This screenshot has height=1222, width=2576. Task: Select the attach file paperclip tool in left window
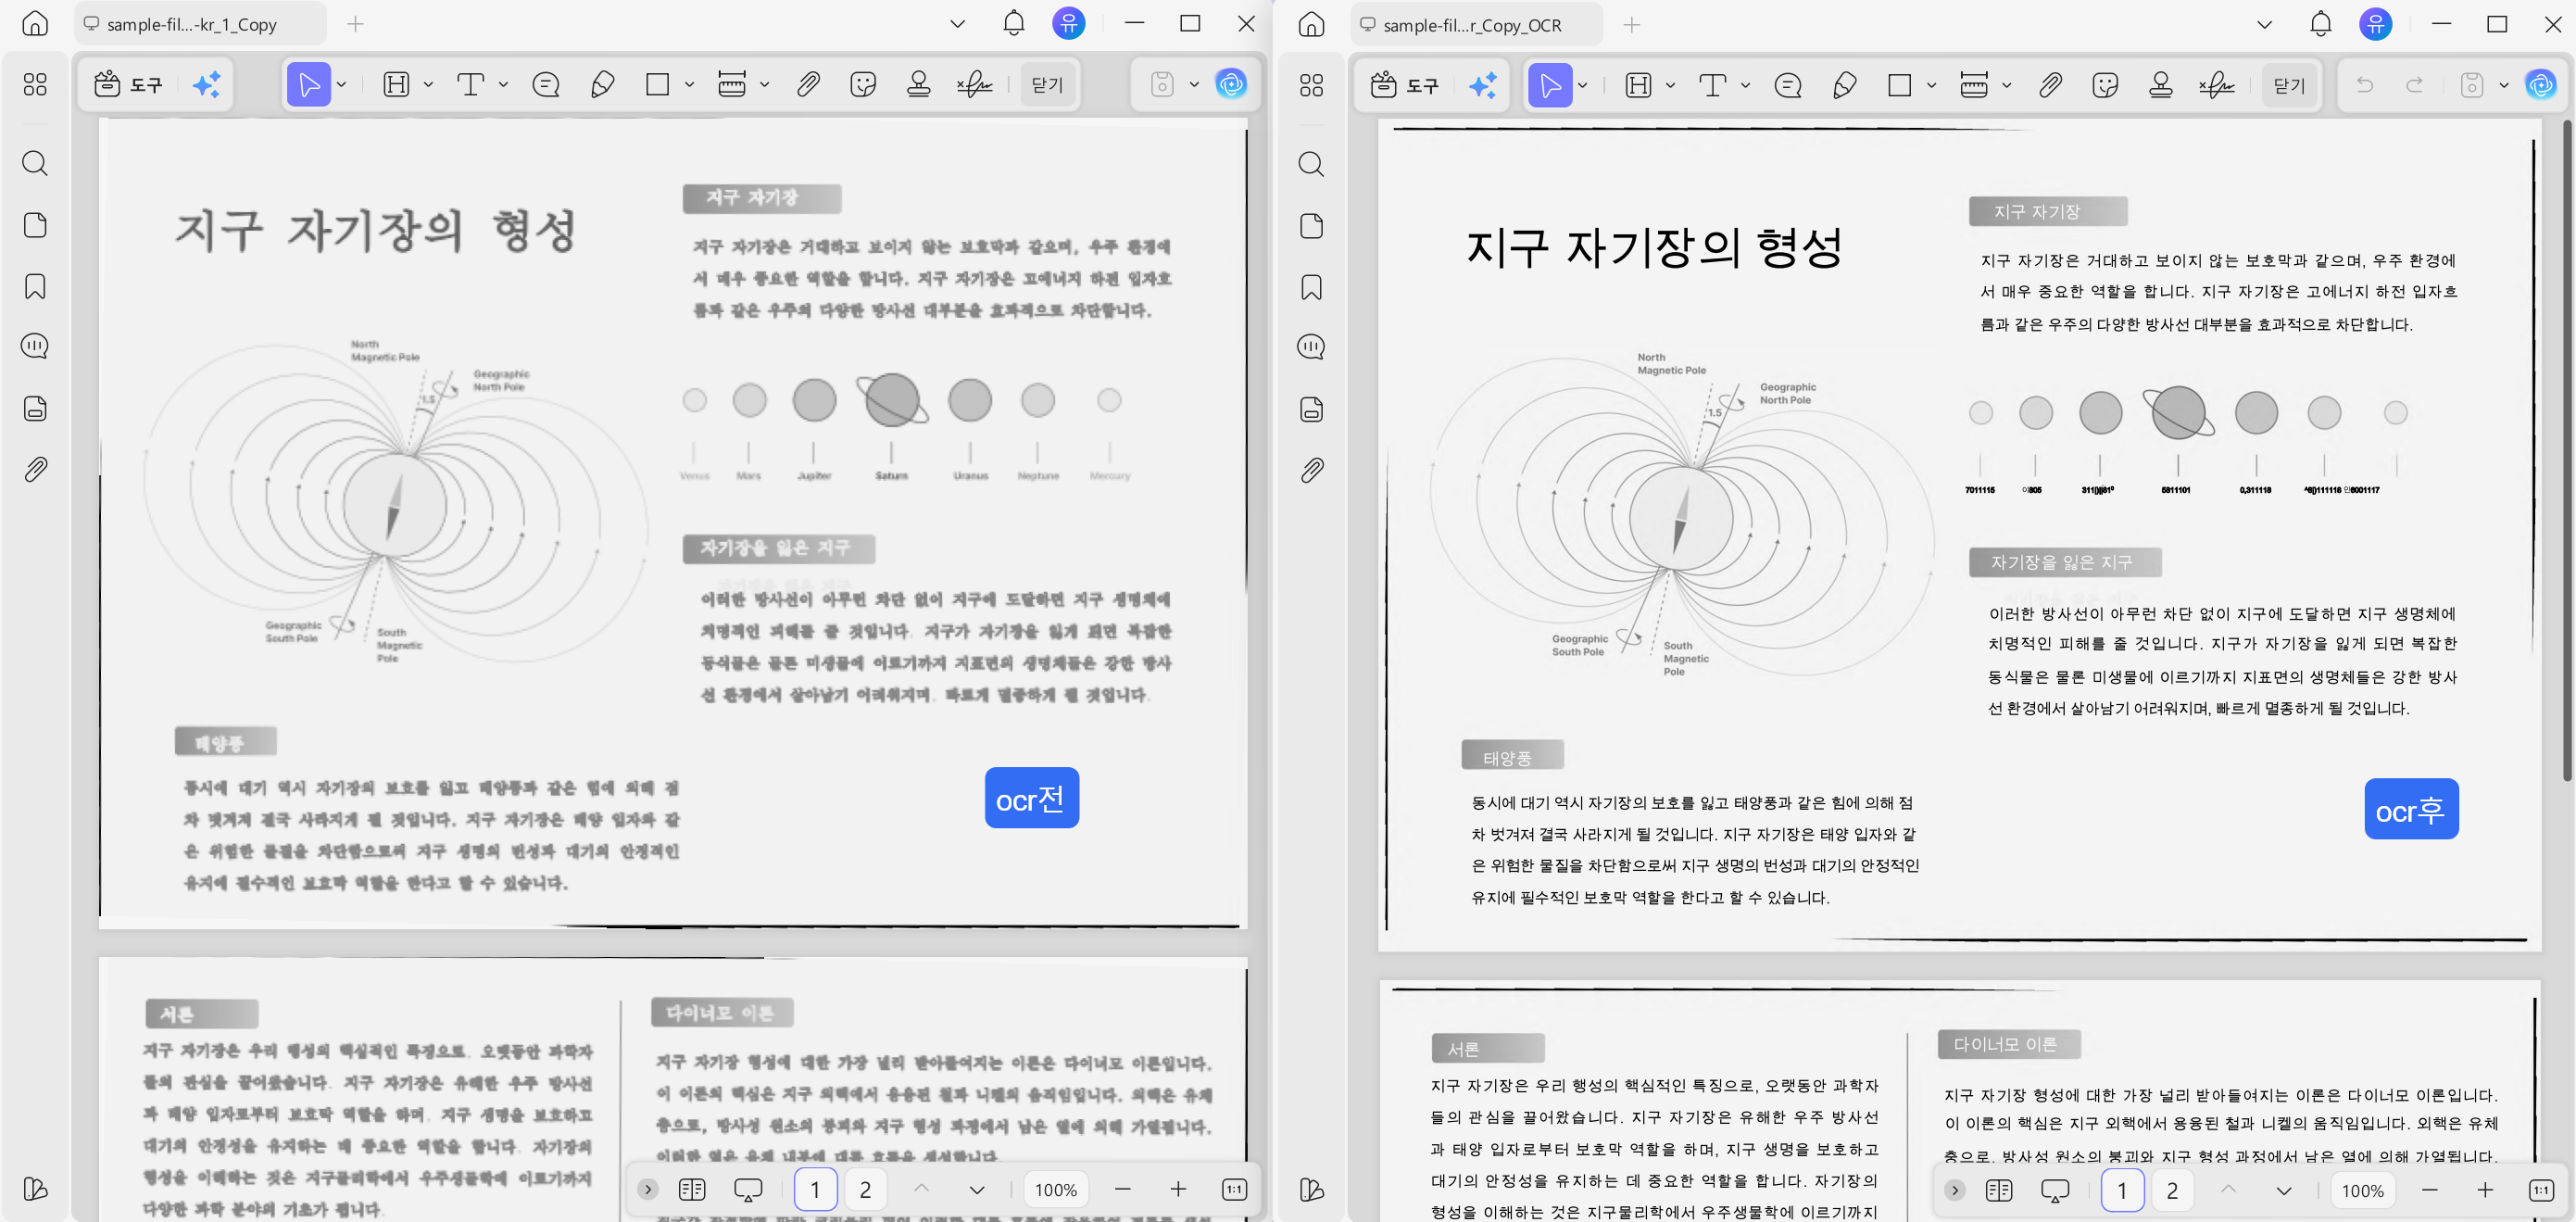click(808, 85)
